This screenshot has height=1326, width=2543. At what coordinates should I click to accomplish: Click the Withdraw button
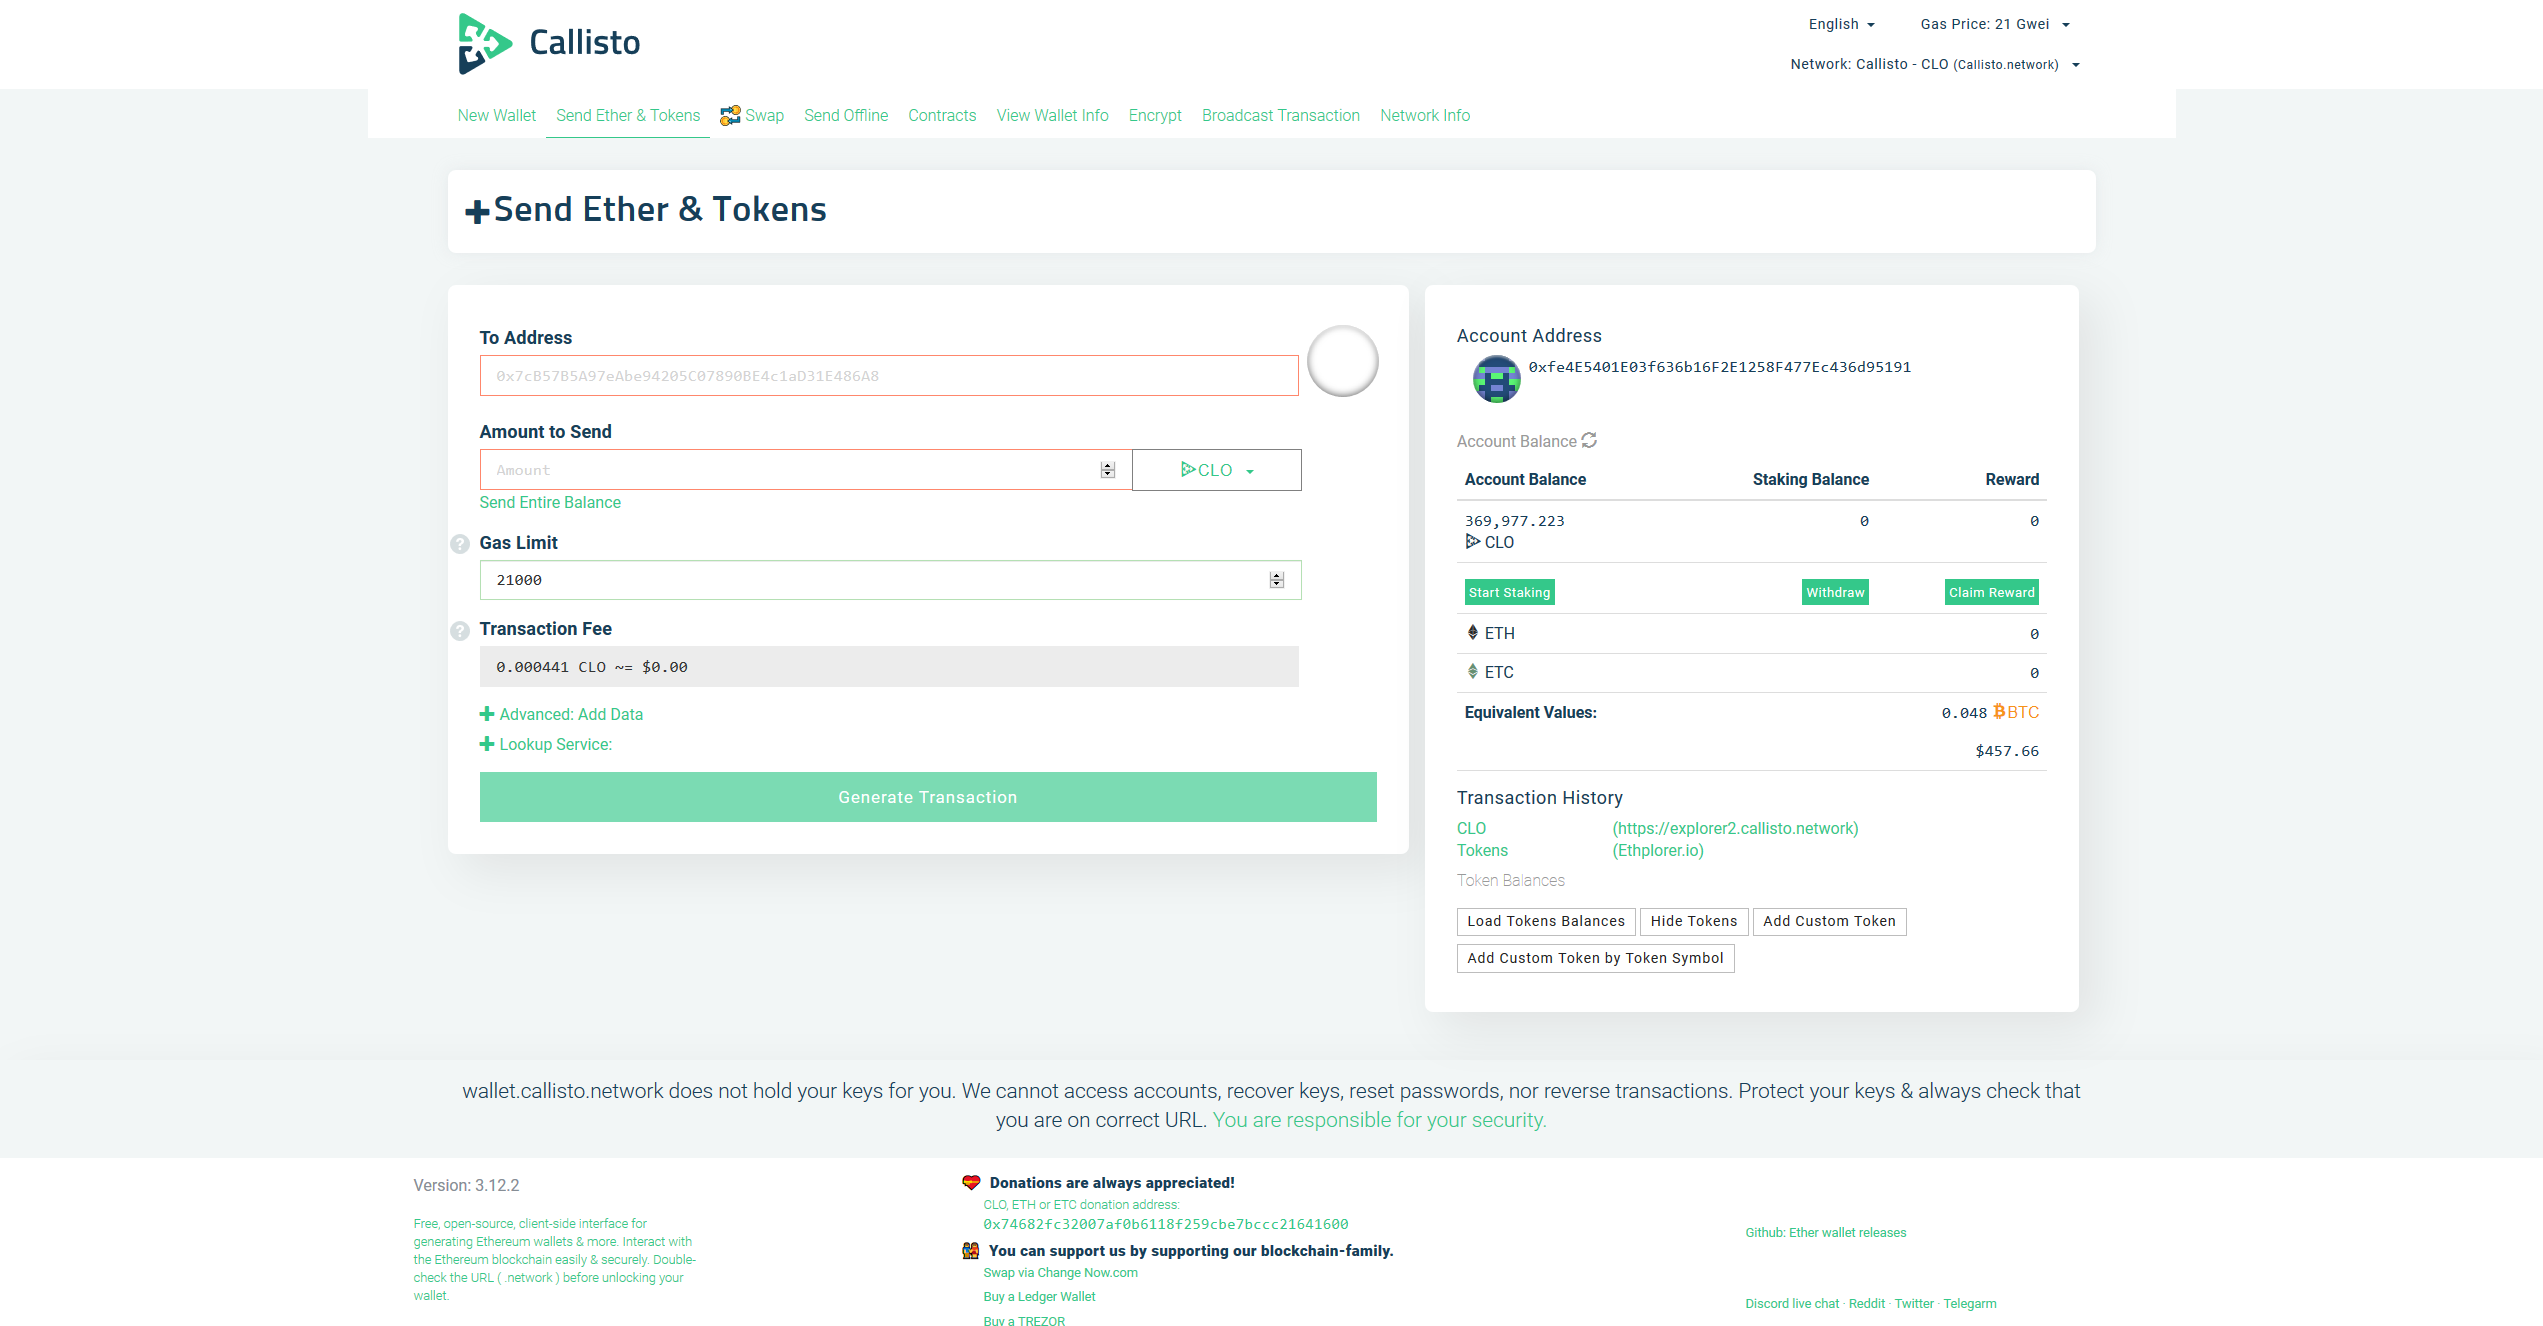click(1835, 592)
